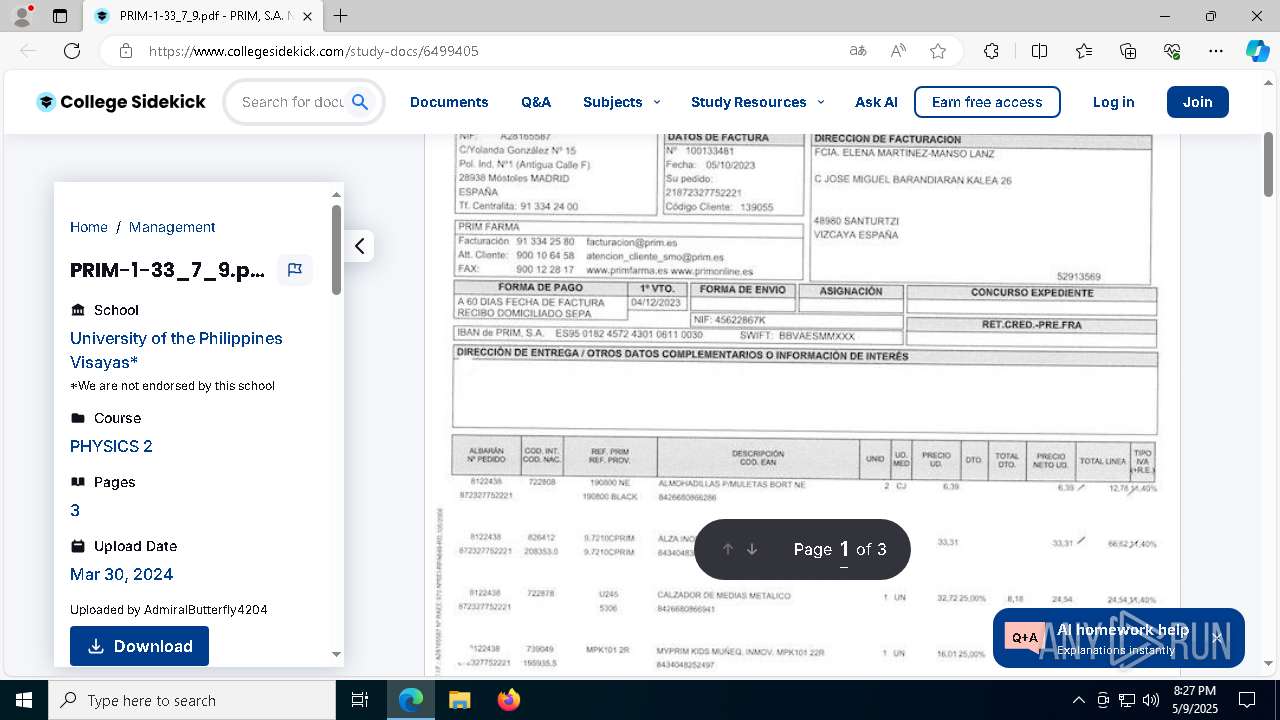Image resolution: width=1280 pixels, height=720 pixels.
Task: Show hidden system tray icons
Action: coord(1078,700)
